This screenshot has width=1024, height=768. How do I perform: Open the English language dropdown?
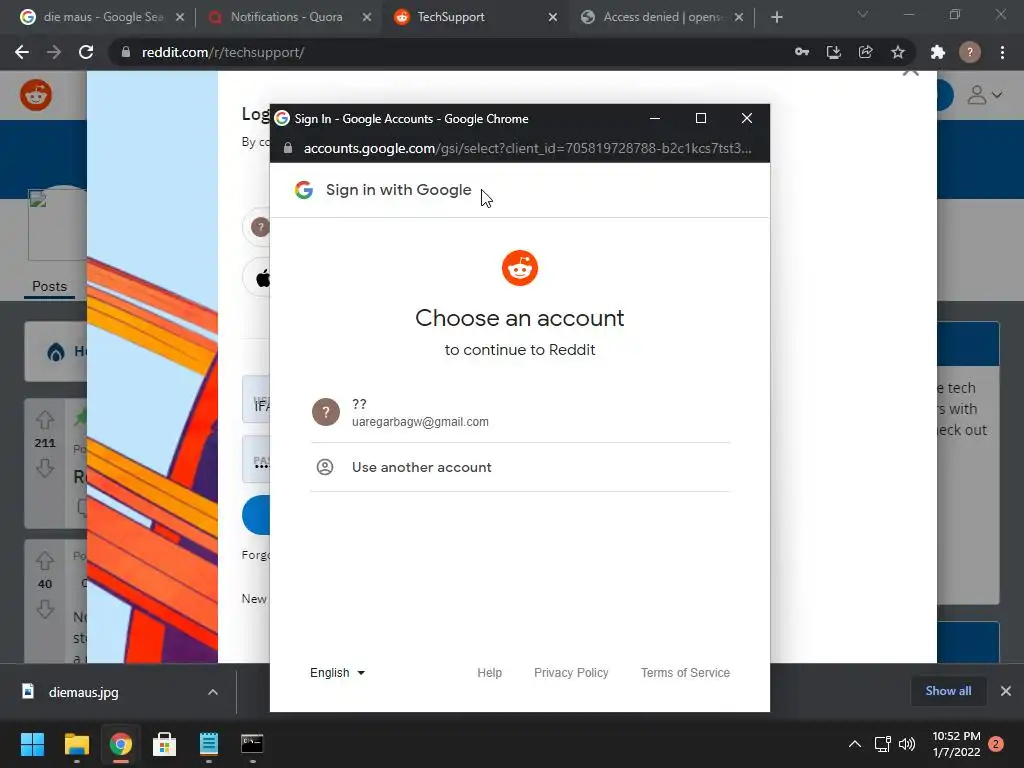[337, 673]
